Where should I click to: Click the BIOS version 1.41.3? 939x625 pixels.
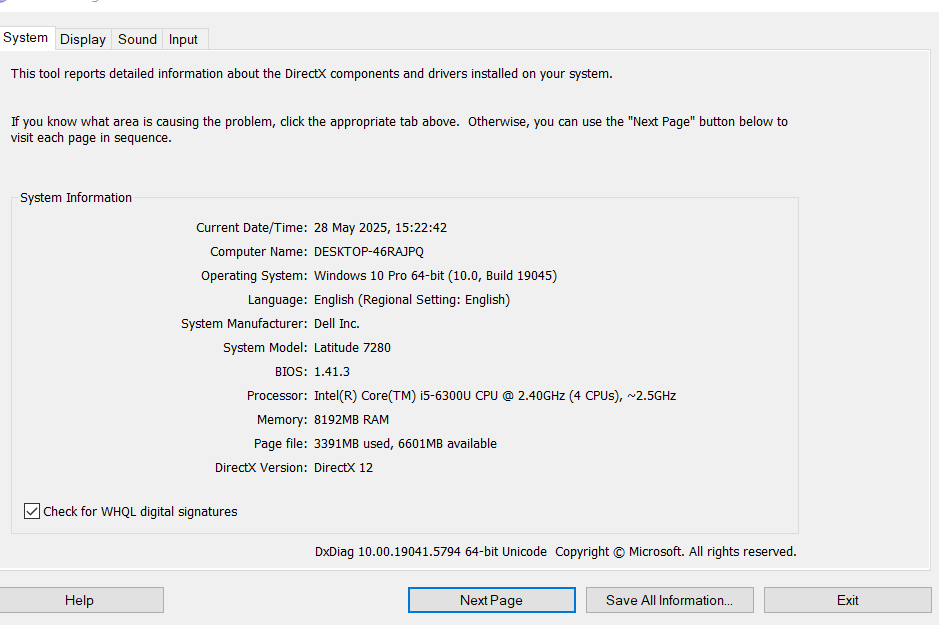(x=331, y=372)
